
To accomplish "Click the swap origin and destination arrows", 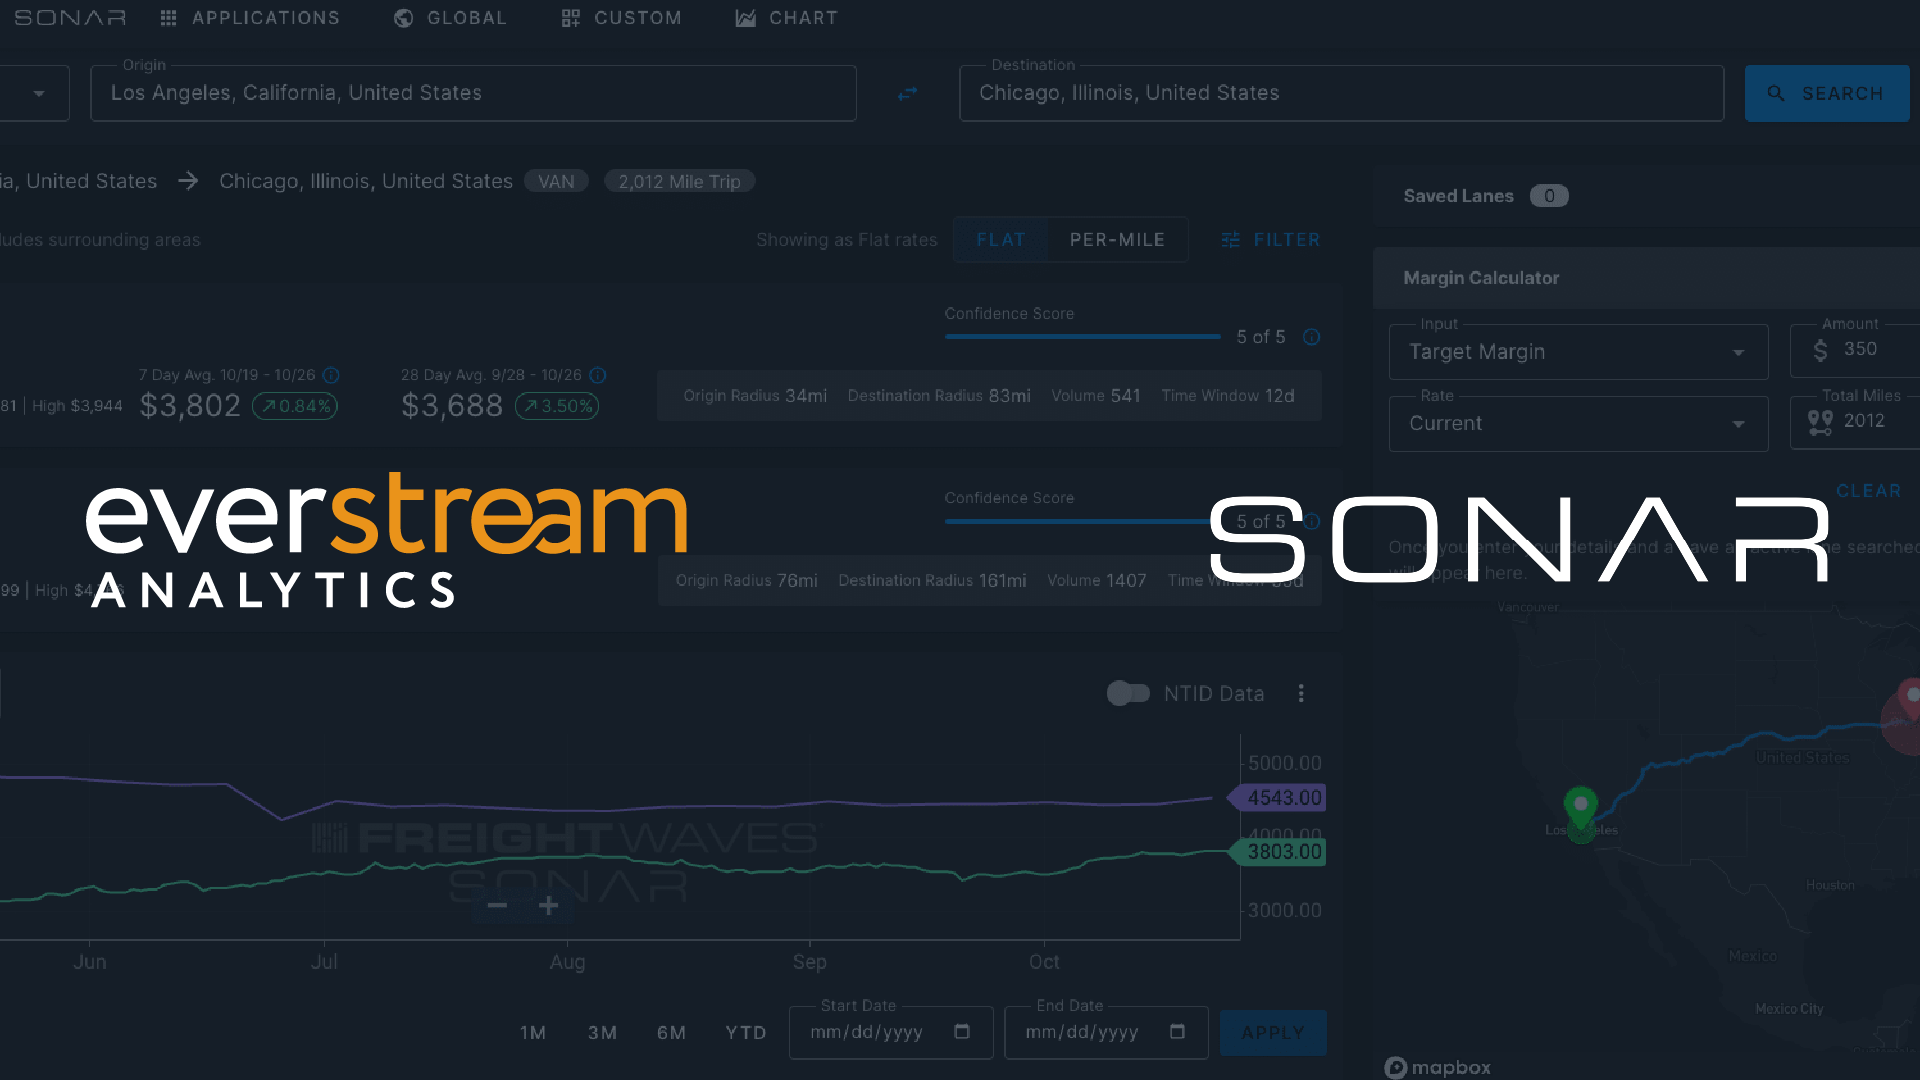I will [907, 93].
